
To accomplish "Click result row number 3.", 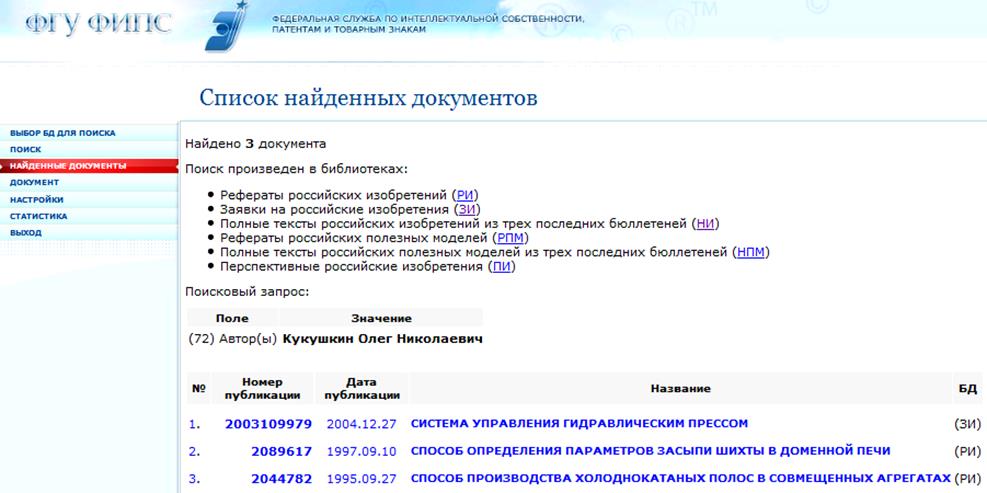I will [x=195, y=479].
